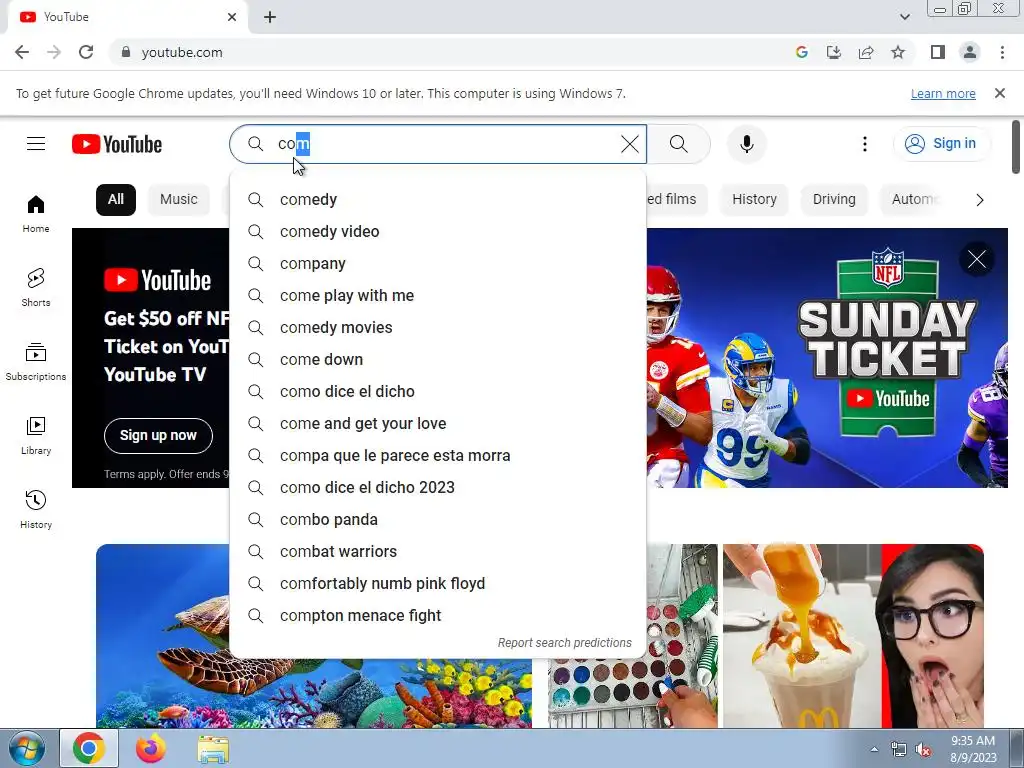Click the Sign in button
Screen dimensions: 1024x768
coord(940,144)
